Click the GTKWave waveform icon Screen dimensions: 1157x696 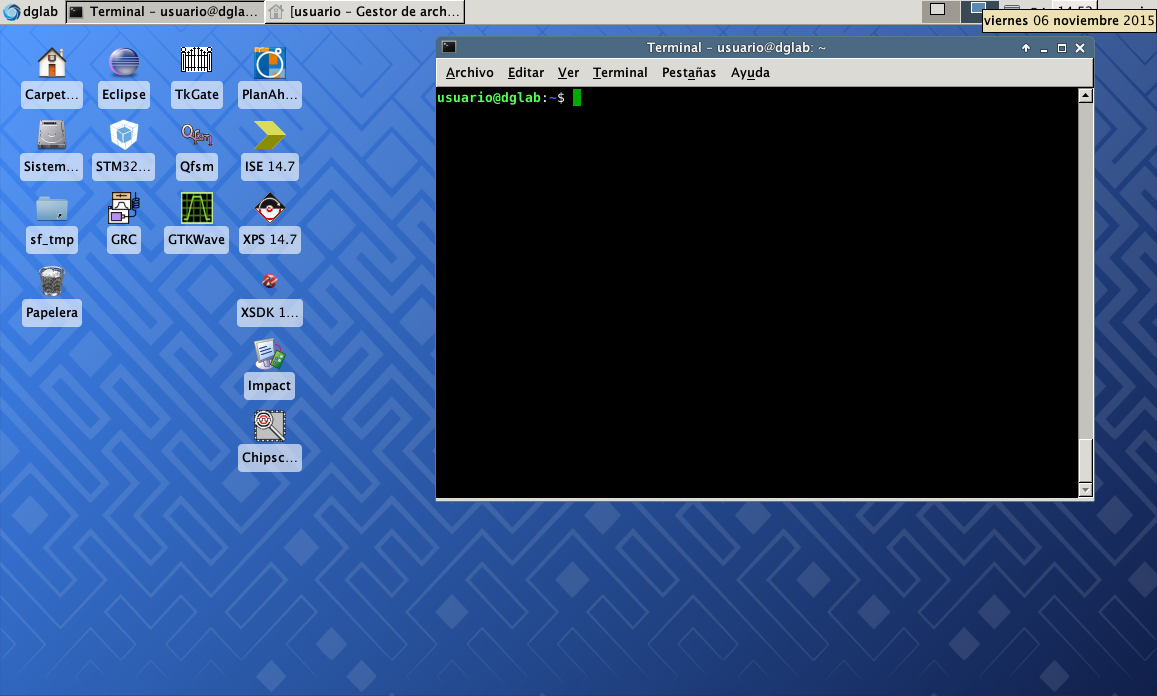(197, 209)
